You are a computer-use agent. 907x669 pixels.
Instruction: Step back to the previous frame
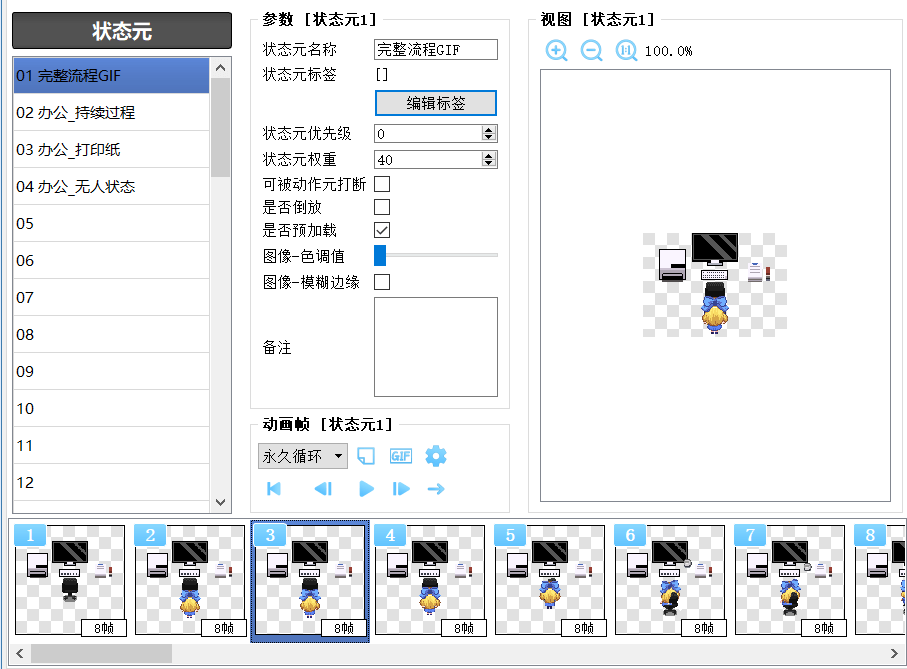[322, 489]
